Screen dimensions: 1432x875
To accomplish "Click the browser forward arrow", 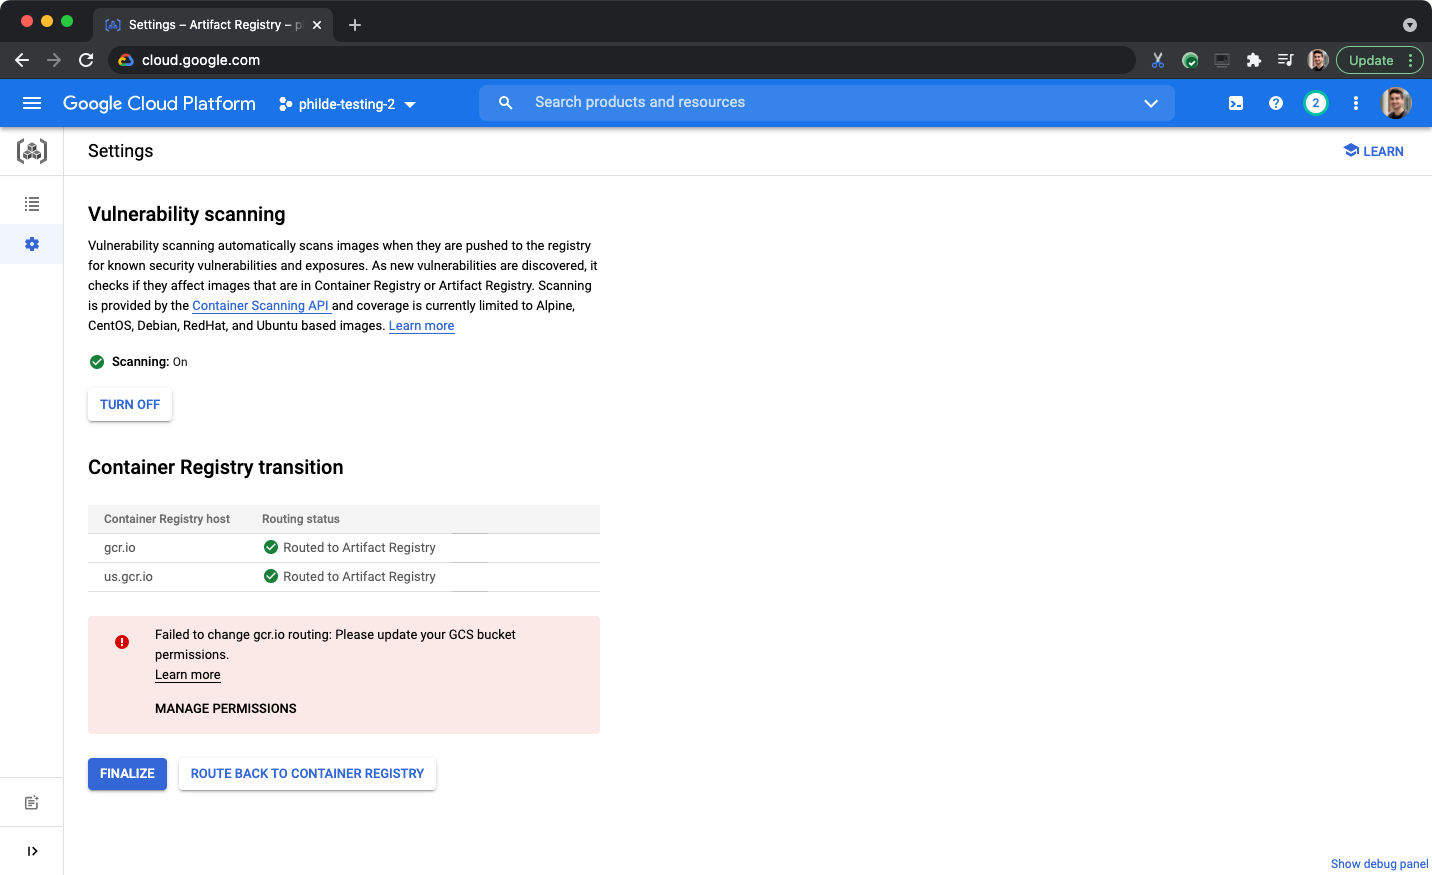I will coord(54,60).
